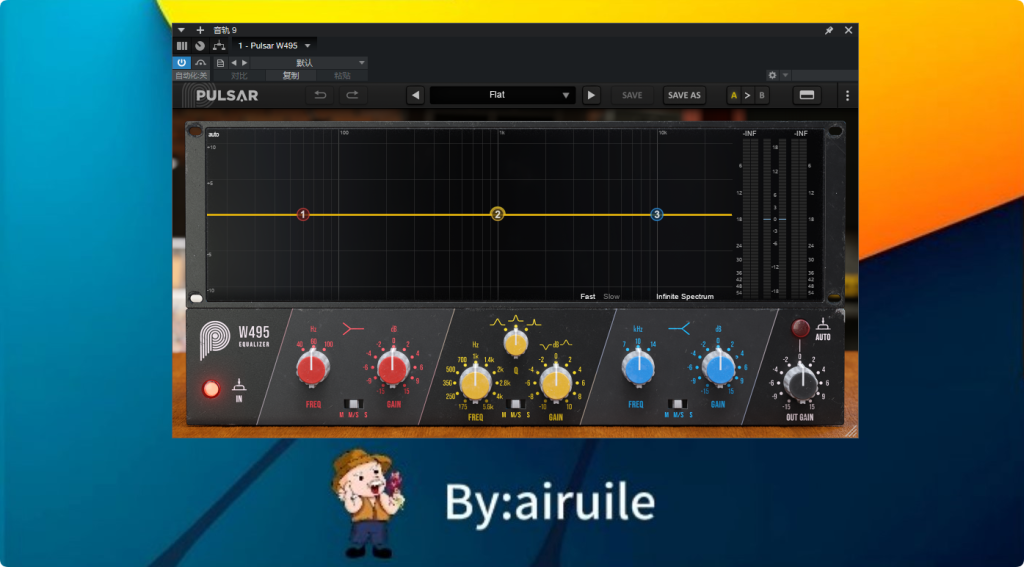Image resolution: width=1024 pixels, height=567 pixels.
Task: Select EQ band node 1
Action: 302,214
